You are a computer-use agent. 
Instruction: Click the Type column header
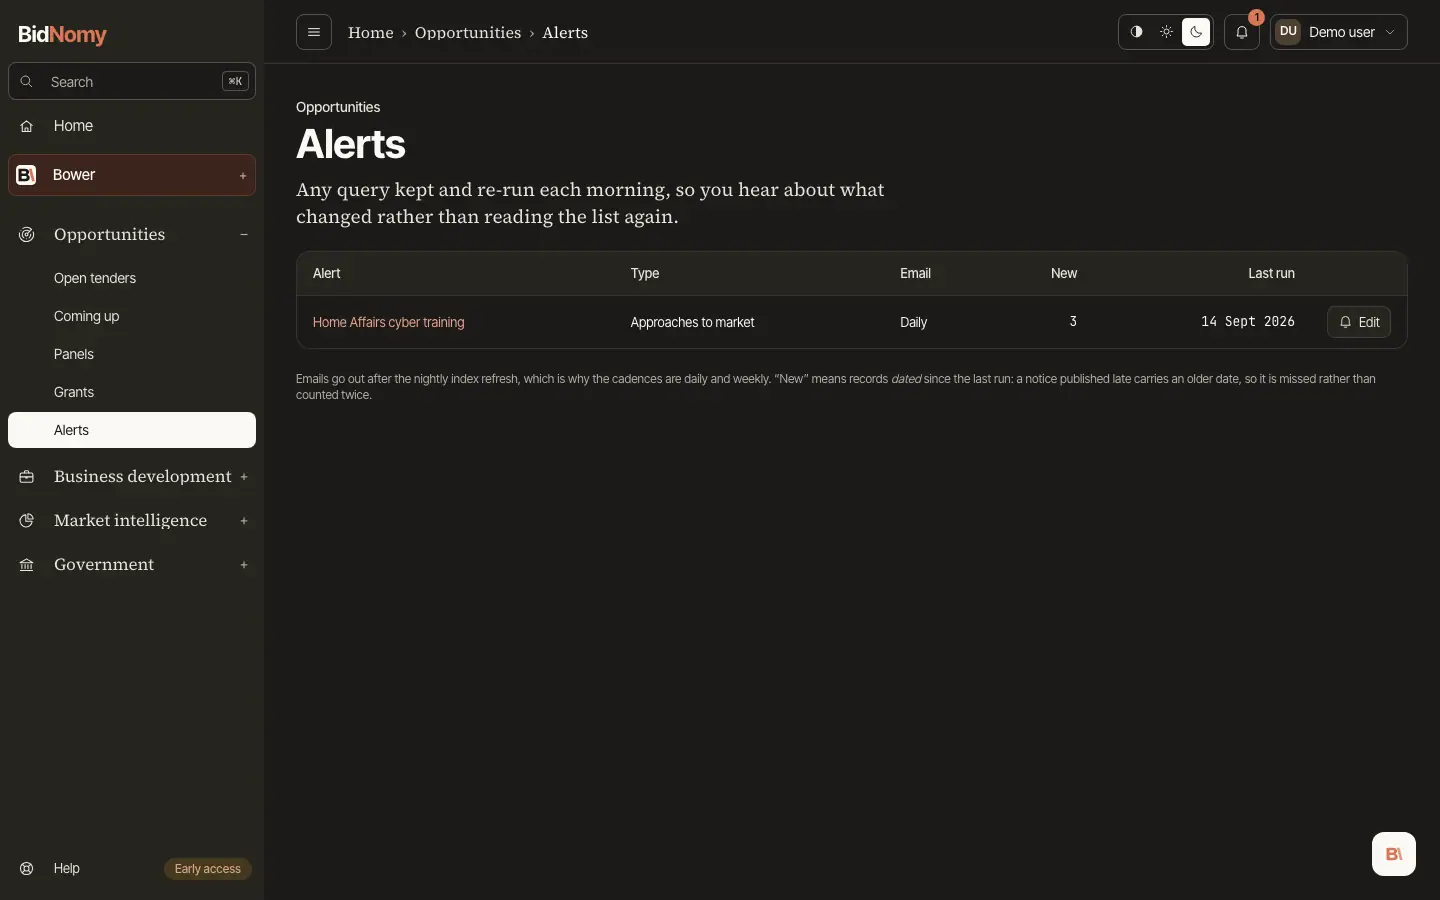pyautogui.click(x=645, y=273)
